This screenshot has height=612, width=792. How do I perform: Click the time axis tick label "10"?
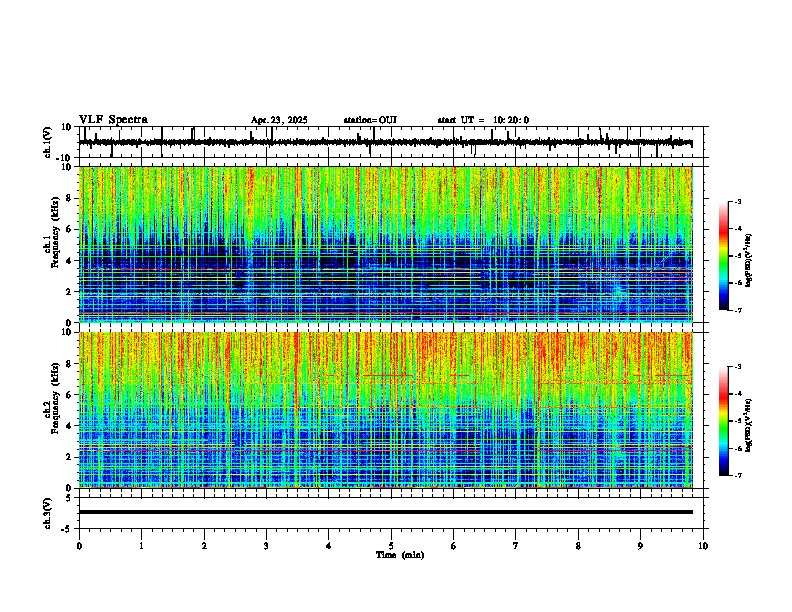point(703,546)
